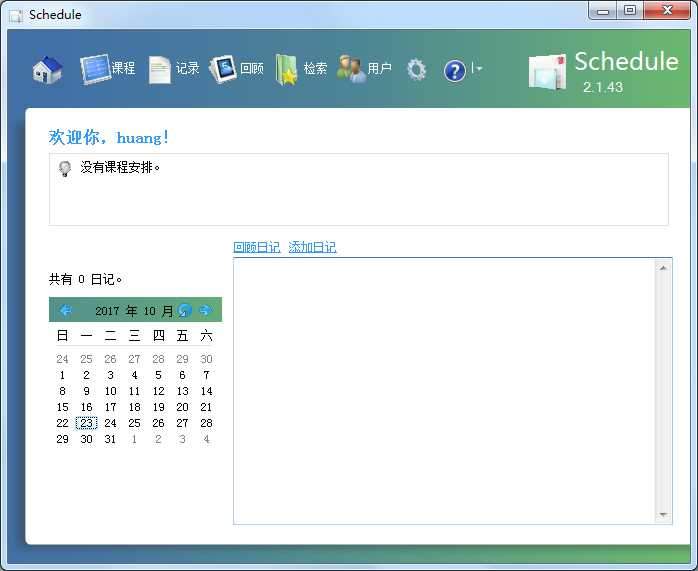Select October 23 in the calendar
Viewport: 698px width, 571px height.
pos(86,423)
